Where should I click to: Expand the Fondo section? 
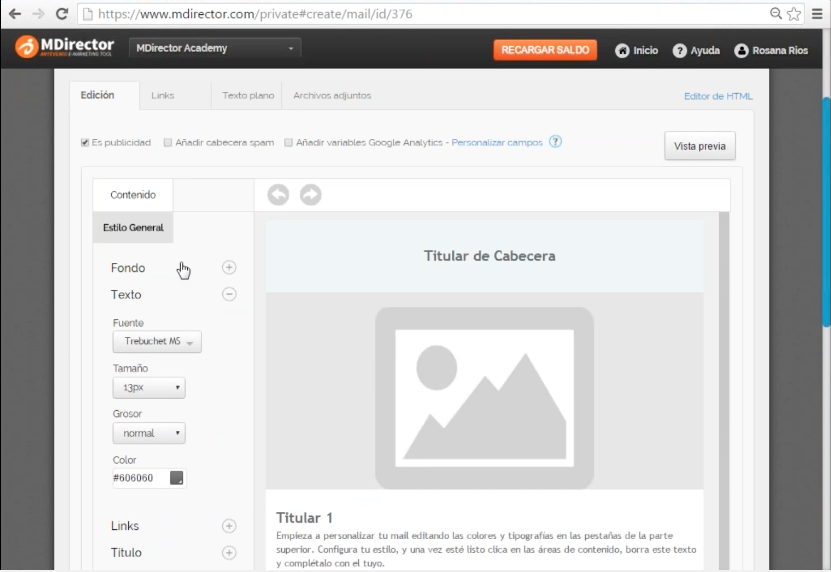click(229, 267)
